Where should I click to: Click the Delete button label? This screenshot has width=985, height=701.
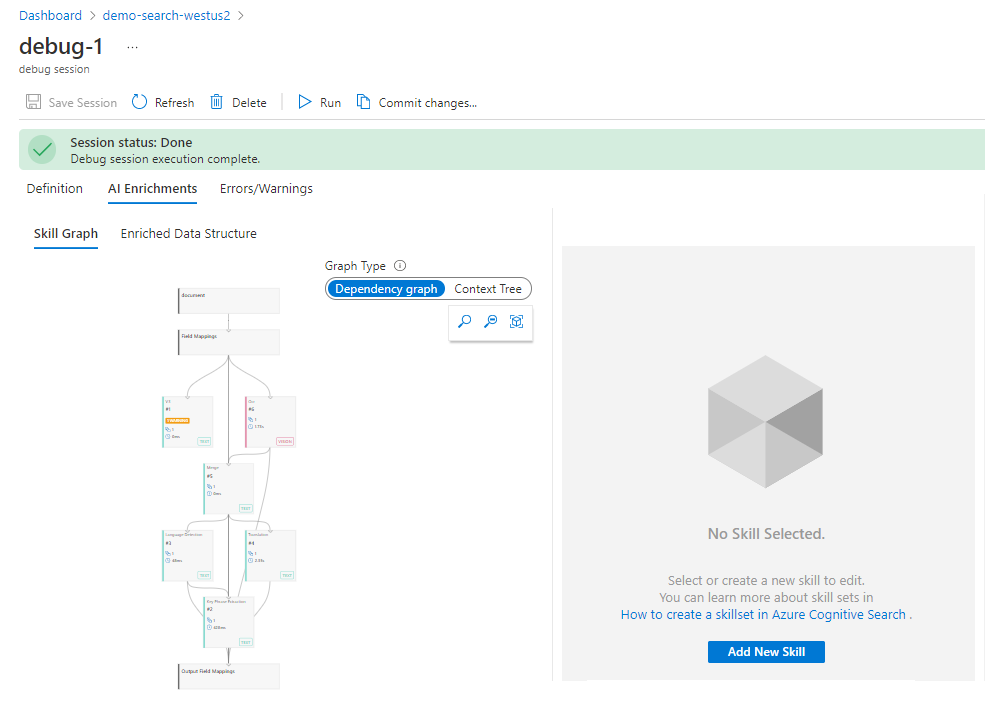(249, 102)
